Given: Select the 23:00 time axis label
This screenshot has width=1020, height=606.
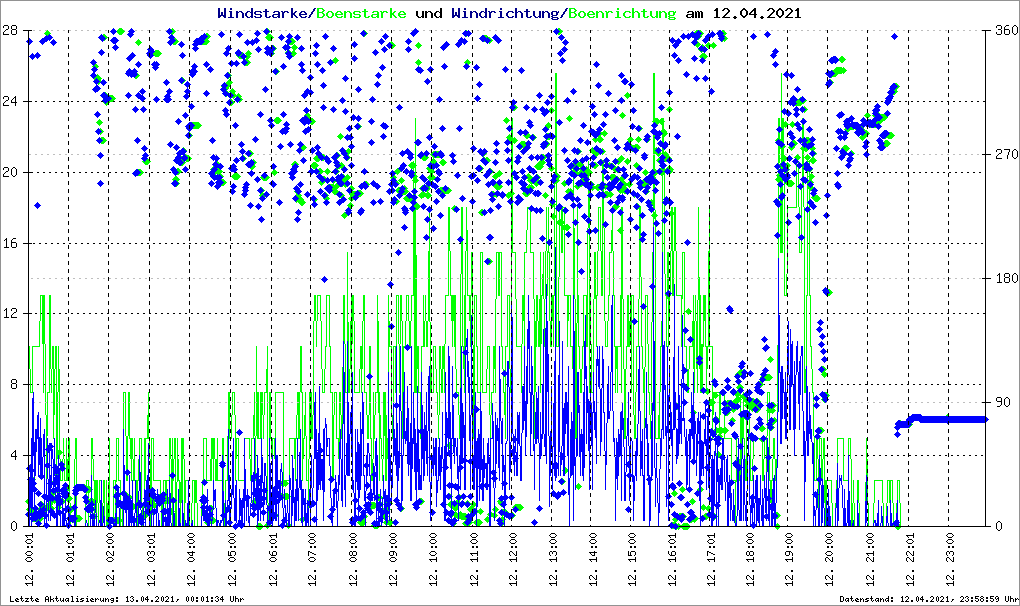Looking at the screenshot, I should 951,565.
